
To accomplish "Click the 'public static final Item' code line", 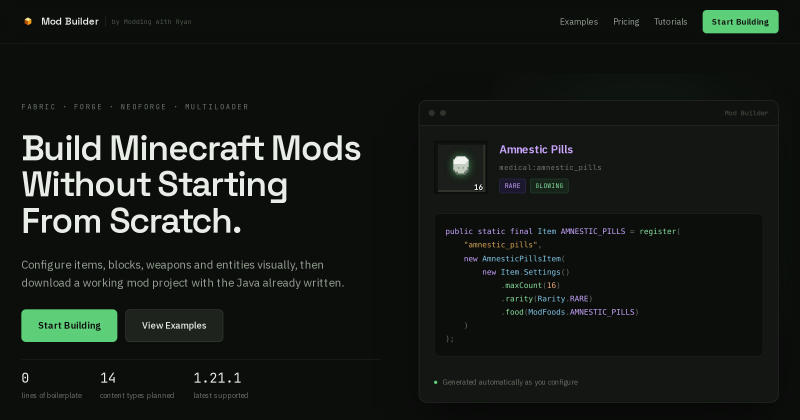I will 563,231.
